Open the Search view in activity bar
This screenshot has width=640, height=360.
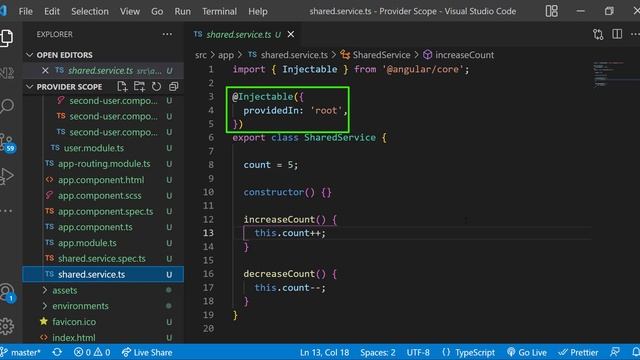point(7,106)
